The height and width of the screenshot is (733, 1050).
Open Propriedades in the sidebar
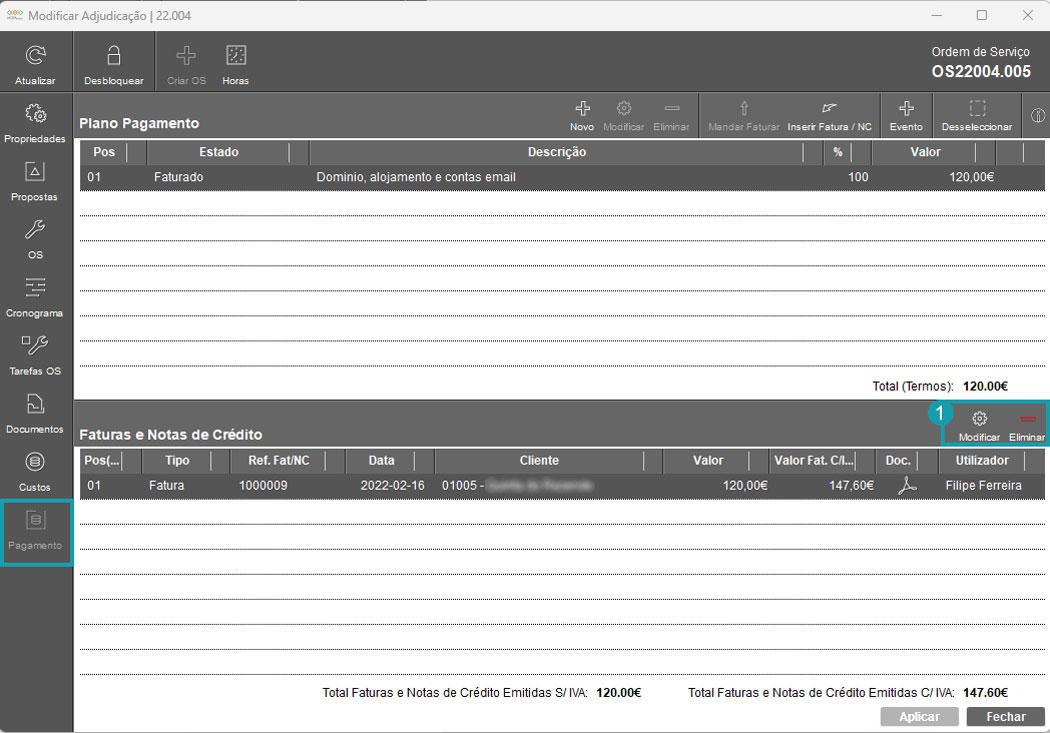coord(35,123)
